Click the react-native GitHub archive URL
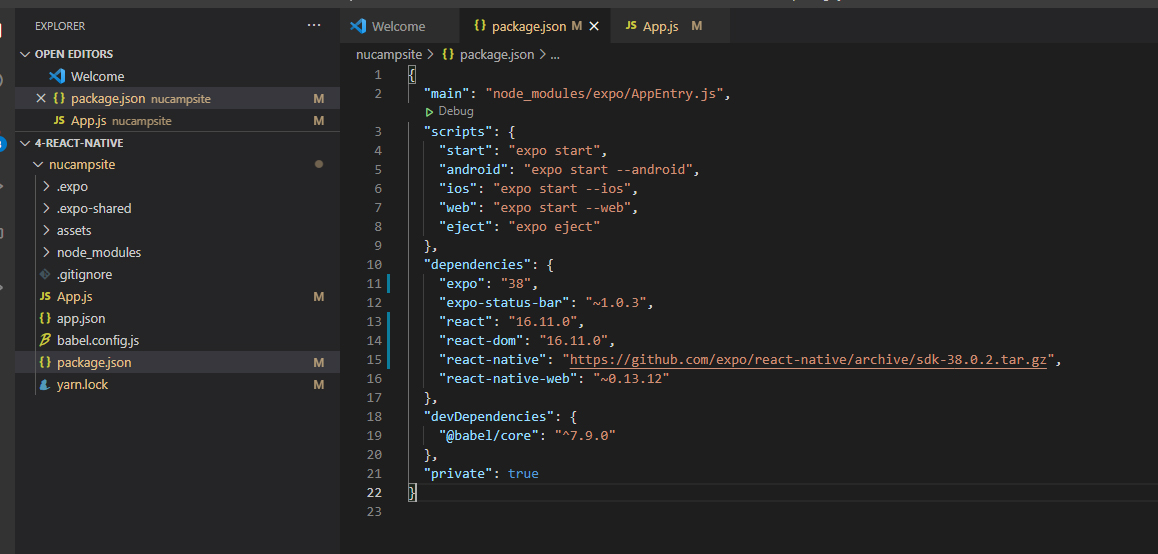 [x=808, y=360]
